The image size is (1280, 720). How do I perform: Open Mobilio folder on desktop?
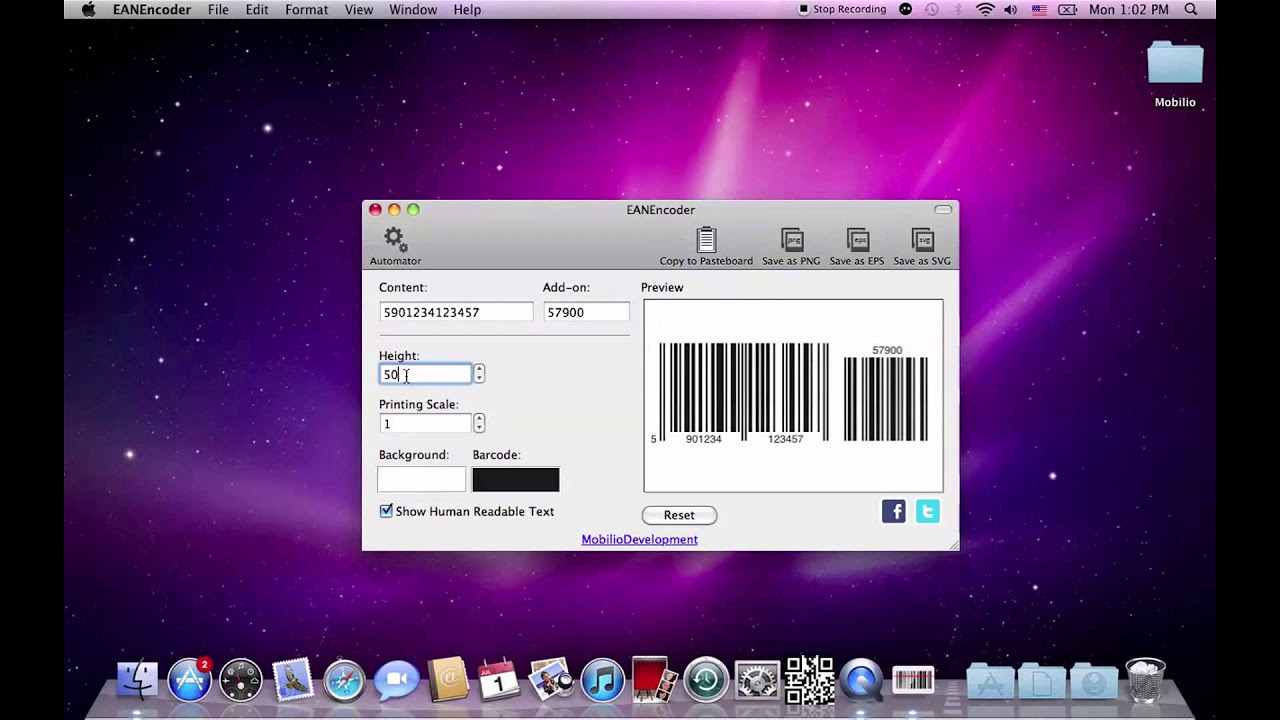pos(1175,64)
